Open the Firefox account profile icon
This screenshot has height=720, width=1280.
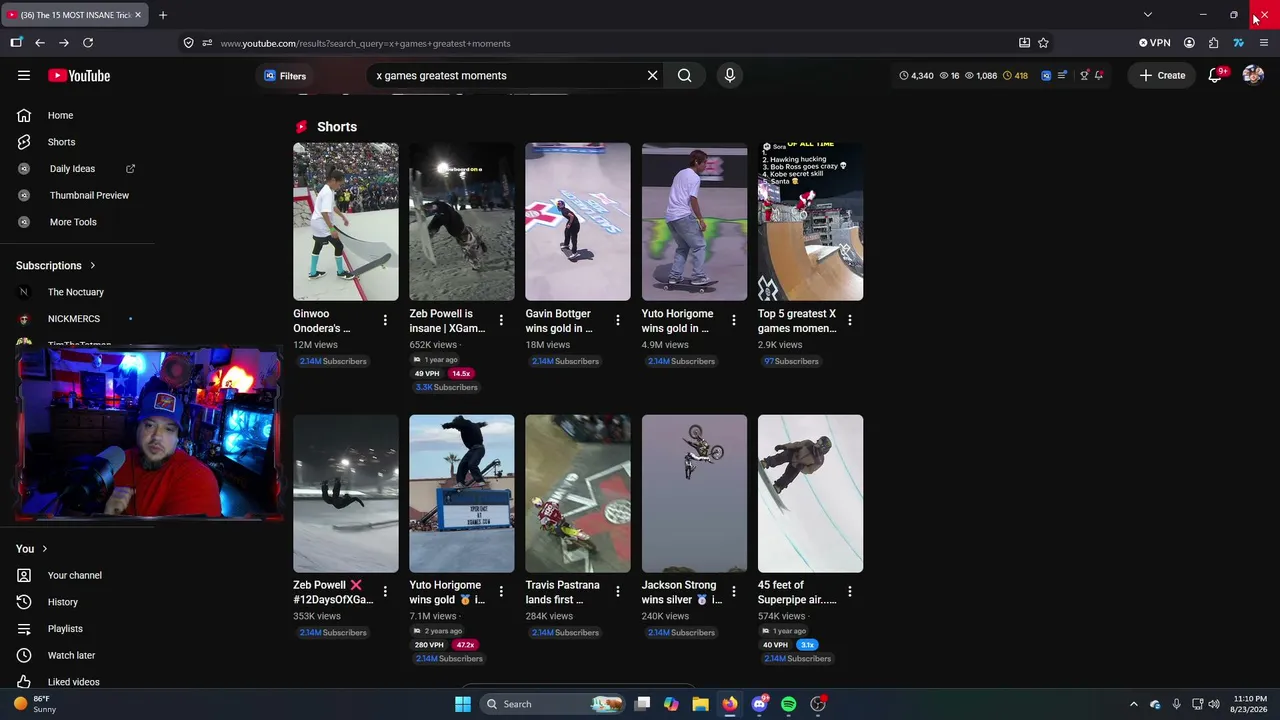1189,43
